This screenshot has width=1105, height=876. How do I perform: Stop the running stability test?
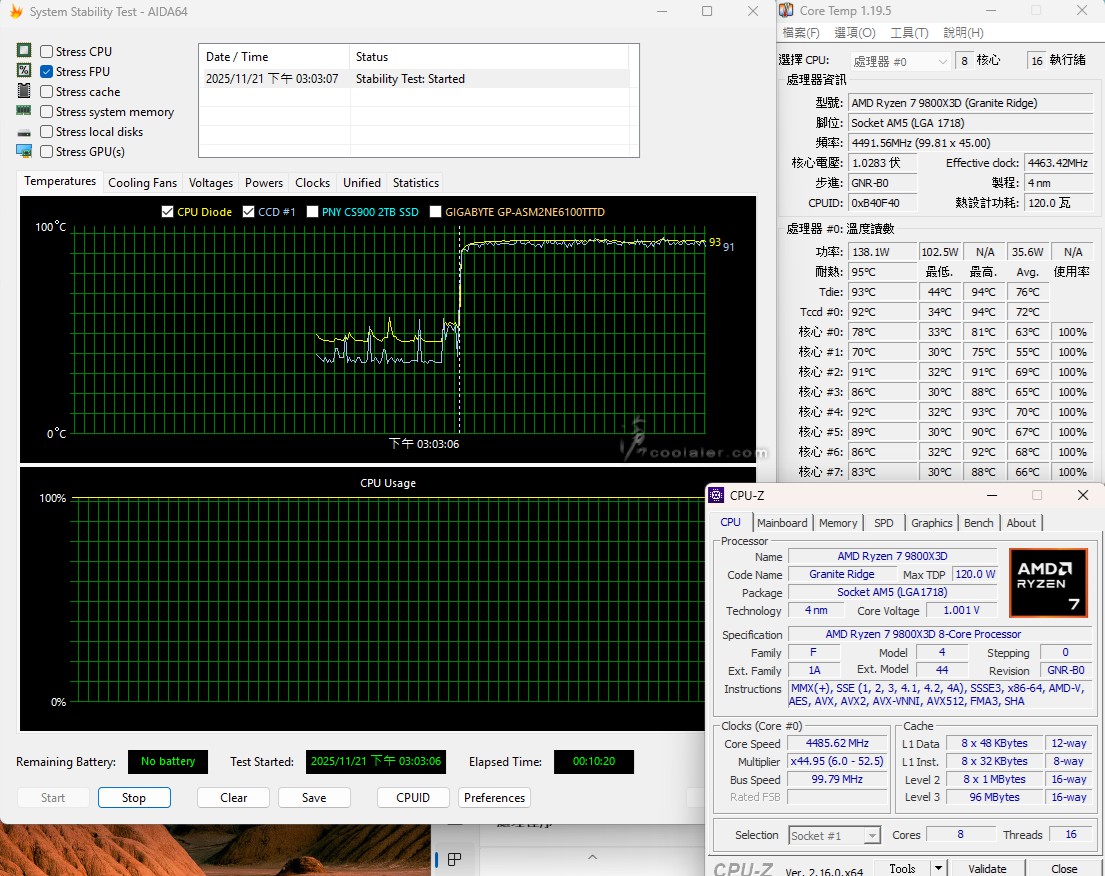(x=134, y=798)
